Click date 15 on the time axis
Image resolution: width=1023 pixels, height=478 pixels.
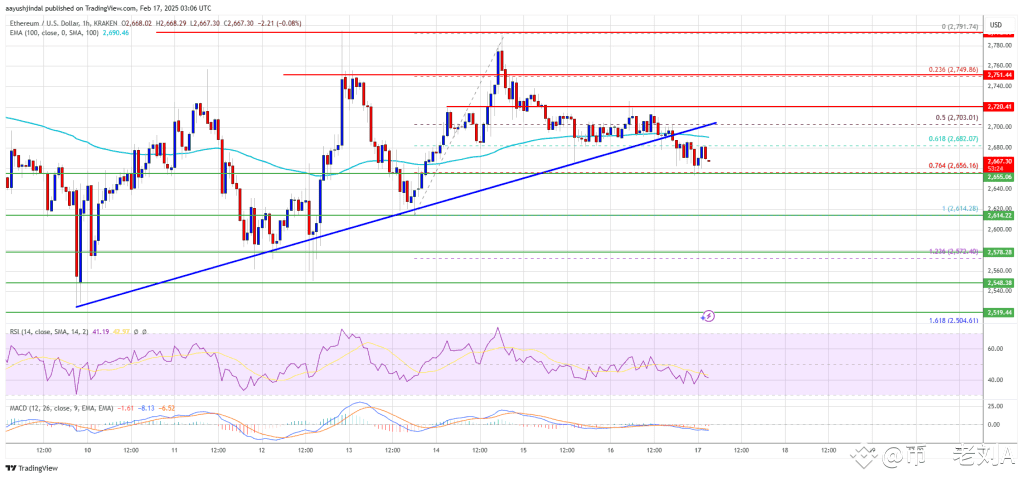pyautogui.click(x=524, y=450)
